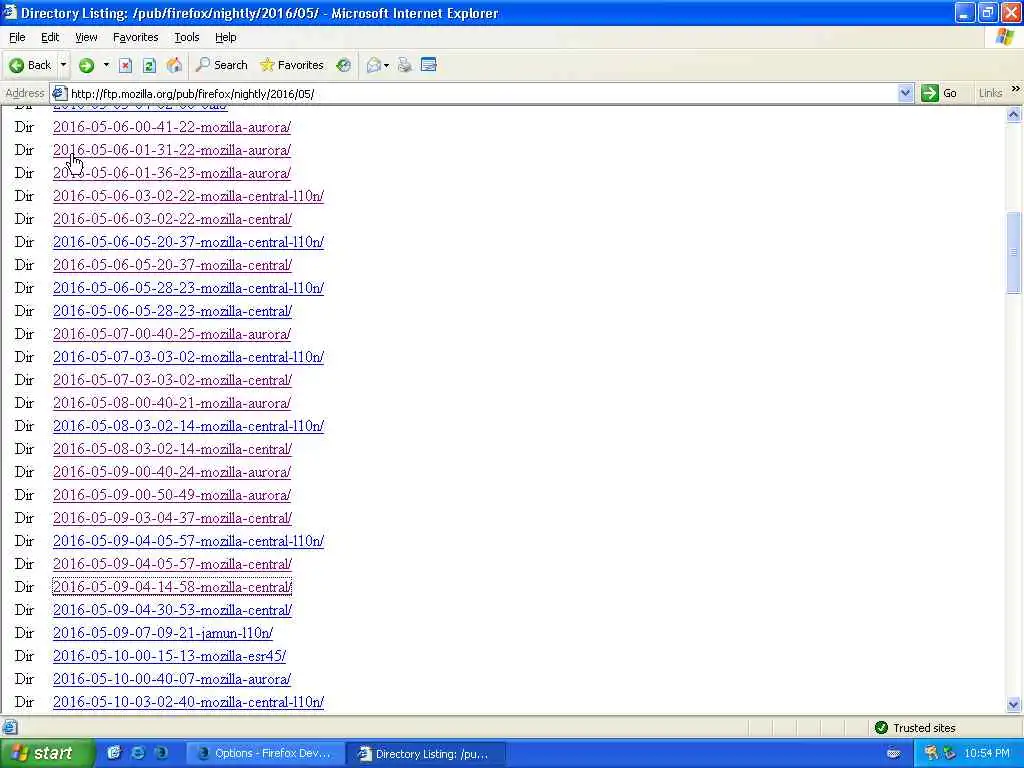This screenshot has width=1024, height=768.
Task: Open the Favorites menu
Action: coord(135,37)
